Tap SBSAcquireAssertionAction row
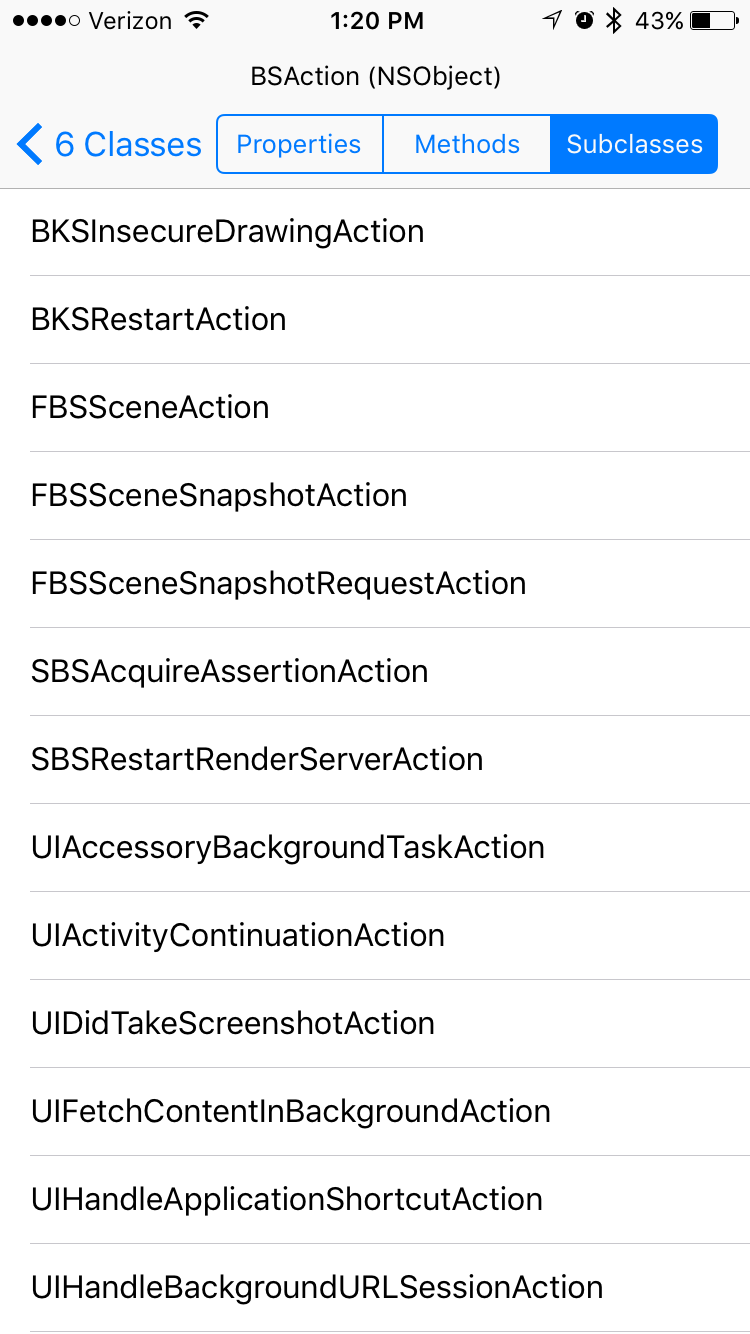750x1334 pixels. tap(230, 672)
